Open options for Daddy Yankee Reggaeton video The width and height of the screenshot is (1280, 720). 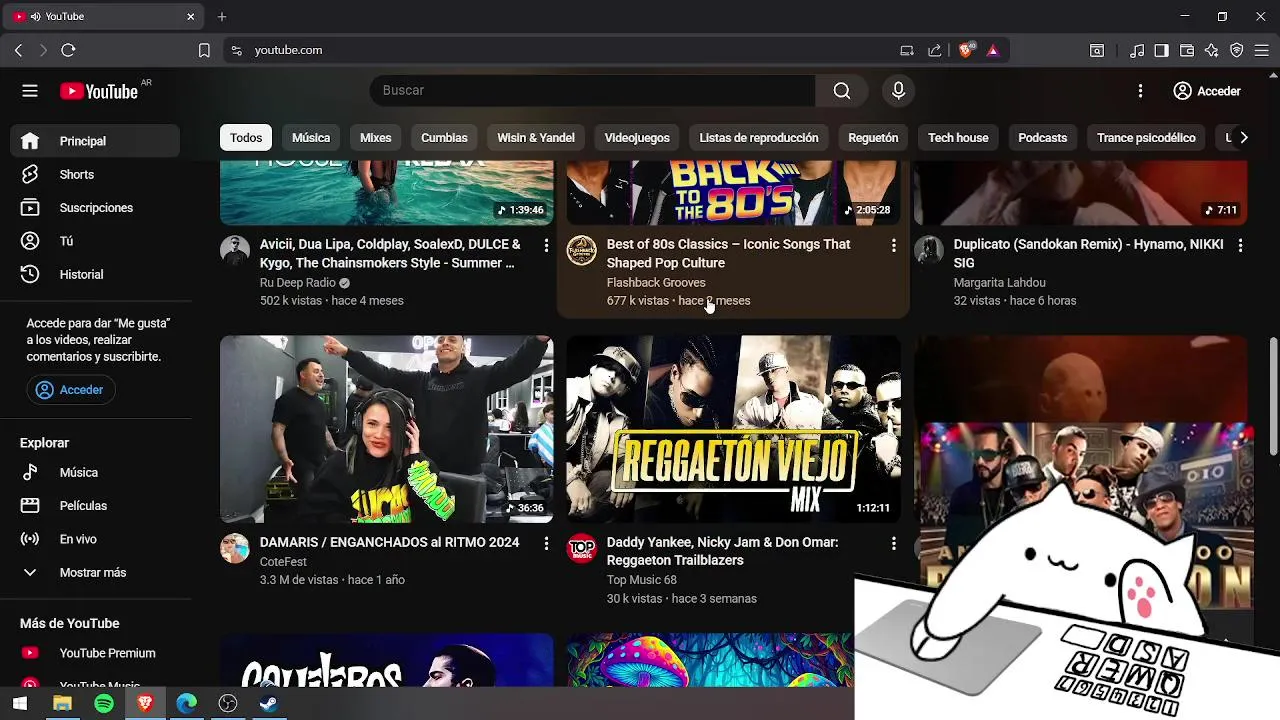tap(893, 543)
